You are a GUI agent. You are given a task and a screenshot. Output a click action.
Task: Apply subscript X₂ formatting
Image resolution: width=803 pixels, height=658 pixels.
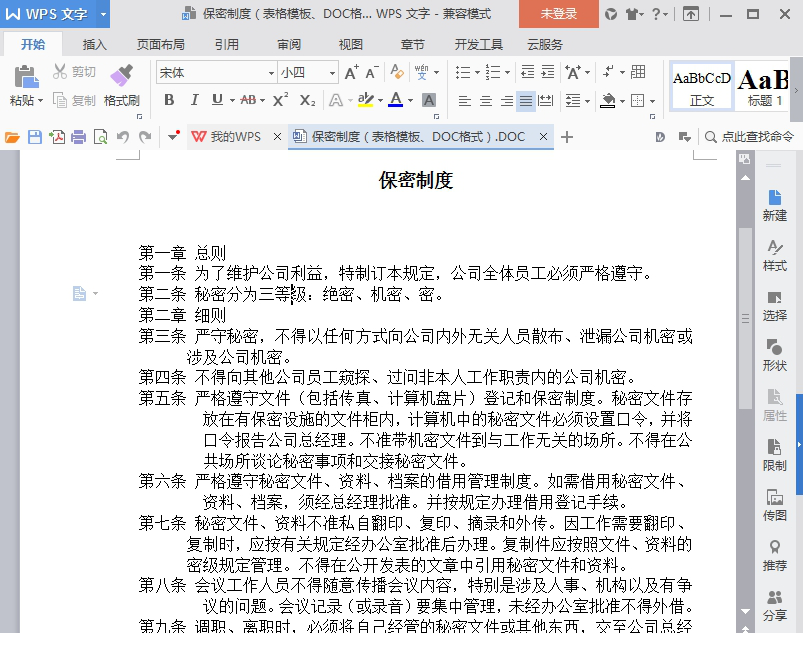[307, 100]
